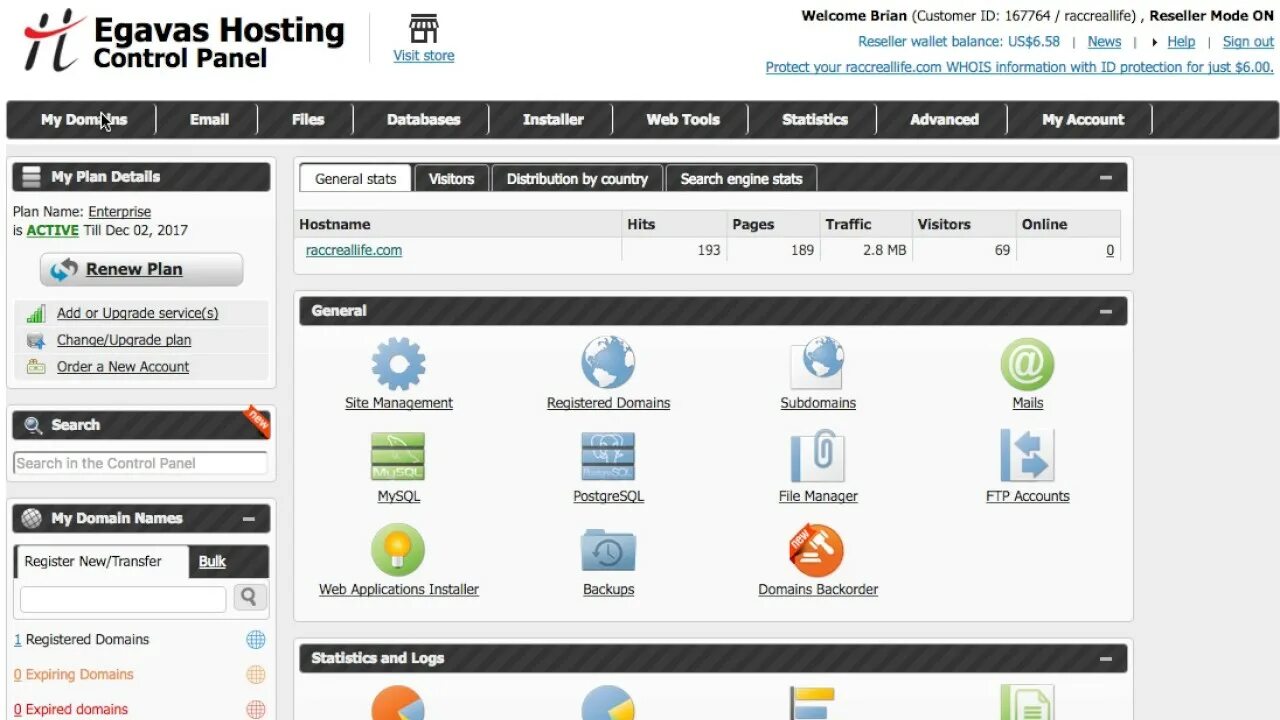Switch to the Visitors tab
The width and height of the screenshot is (1280, 720).
pos(451,179)
